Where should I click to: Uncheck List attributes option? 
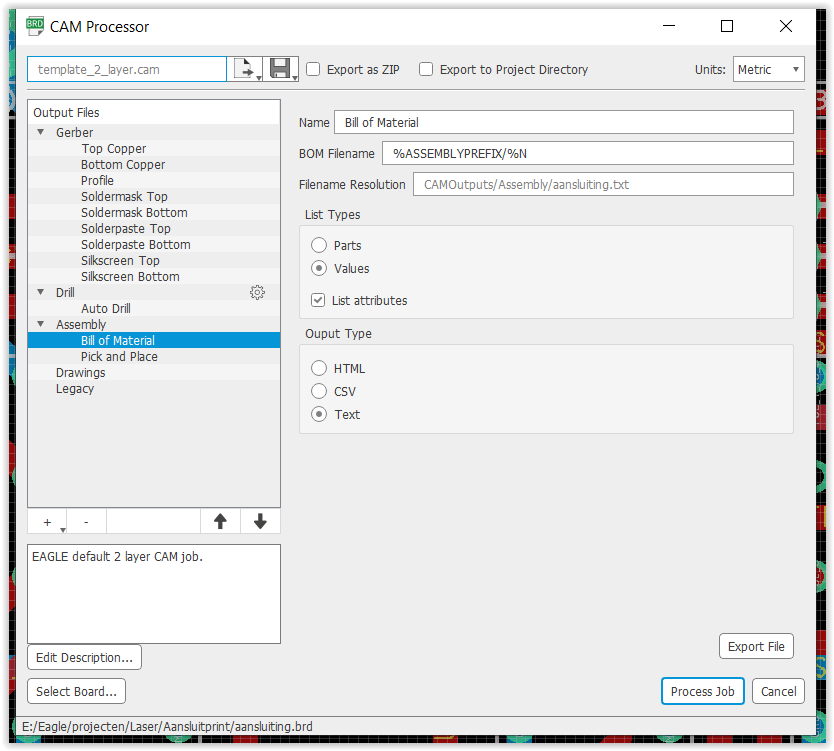(318, 301)
